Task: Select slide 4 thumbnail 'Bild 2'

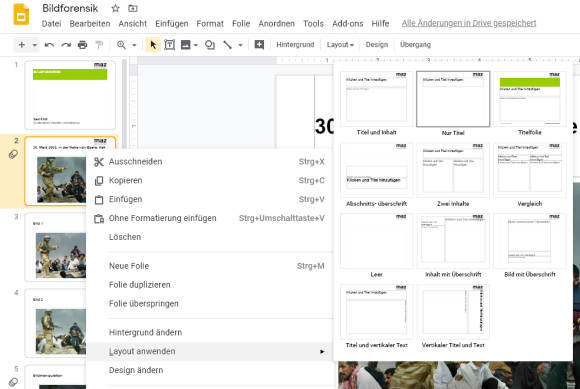Action: [x=55, y=323]
